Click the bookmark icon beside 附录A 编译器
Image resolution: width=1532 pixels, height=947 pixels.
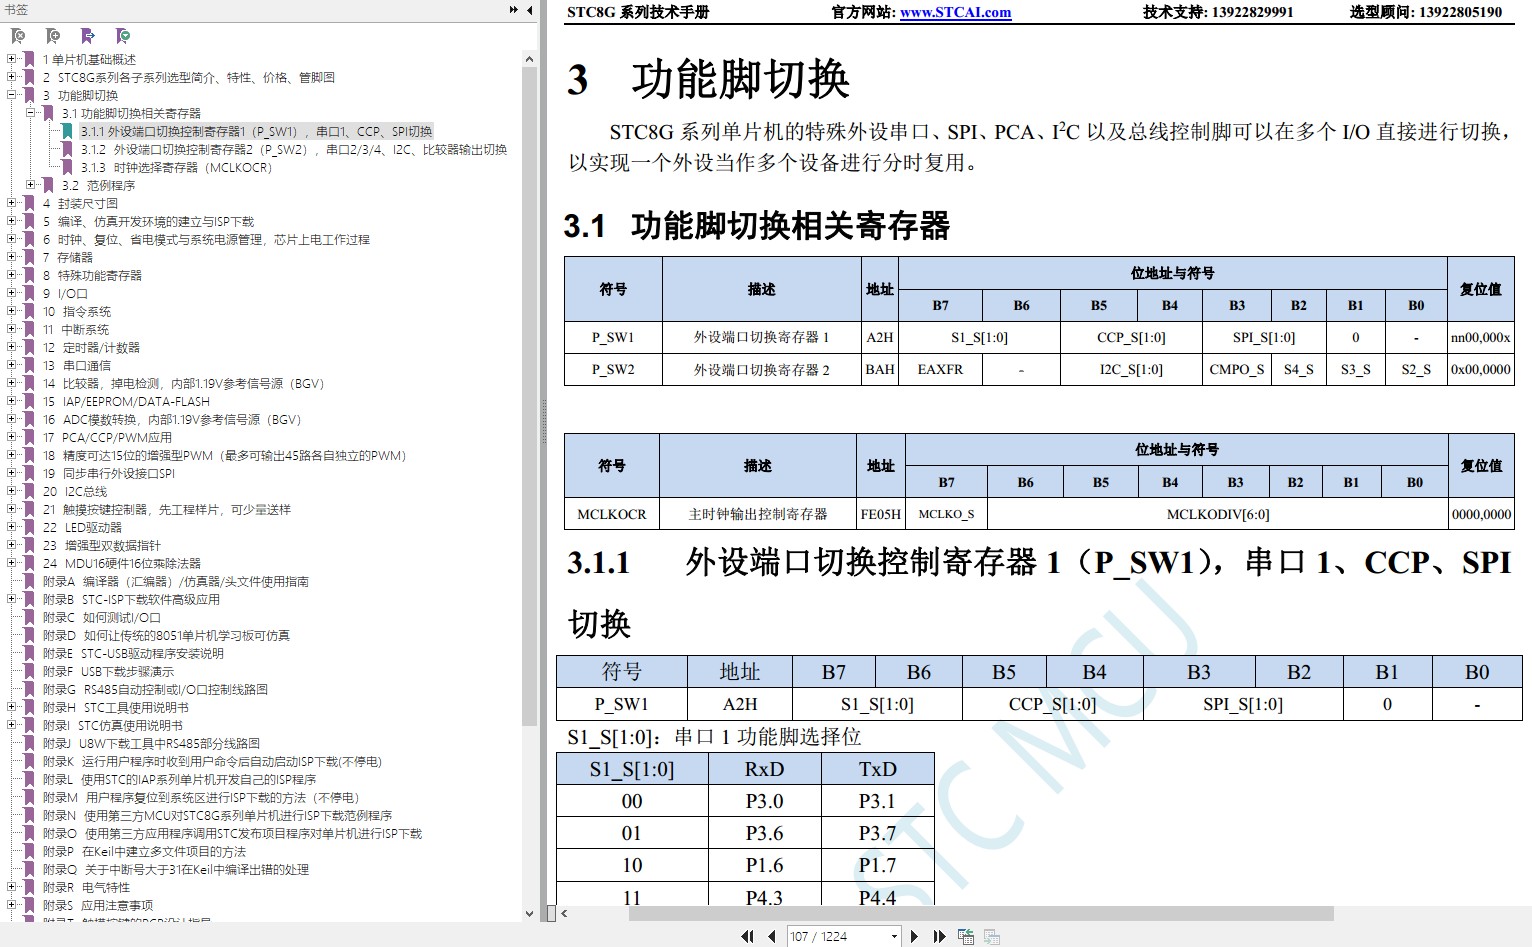pyautogui.click(x=29, y=581)
